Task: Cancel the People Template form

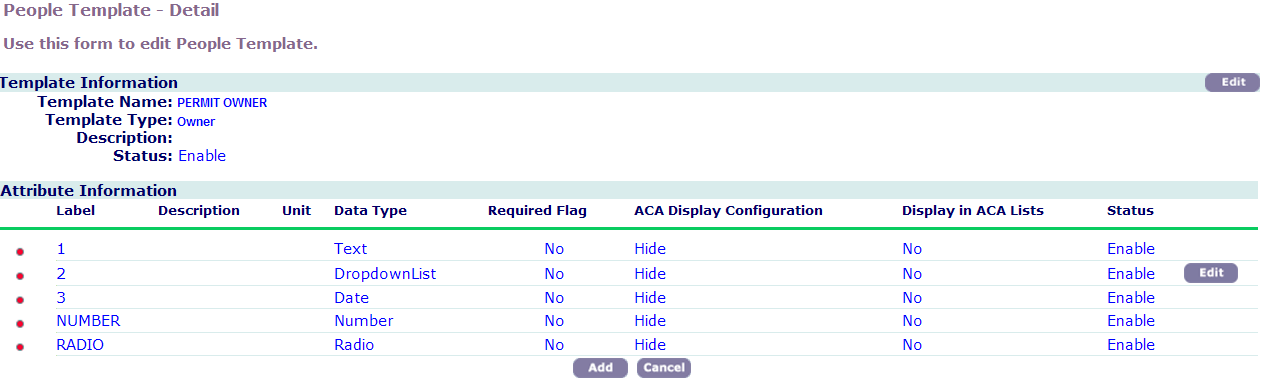Action: [664, 368]
